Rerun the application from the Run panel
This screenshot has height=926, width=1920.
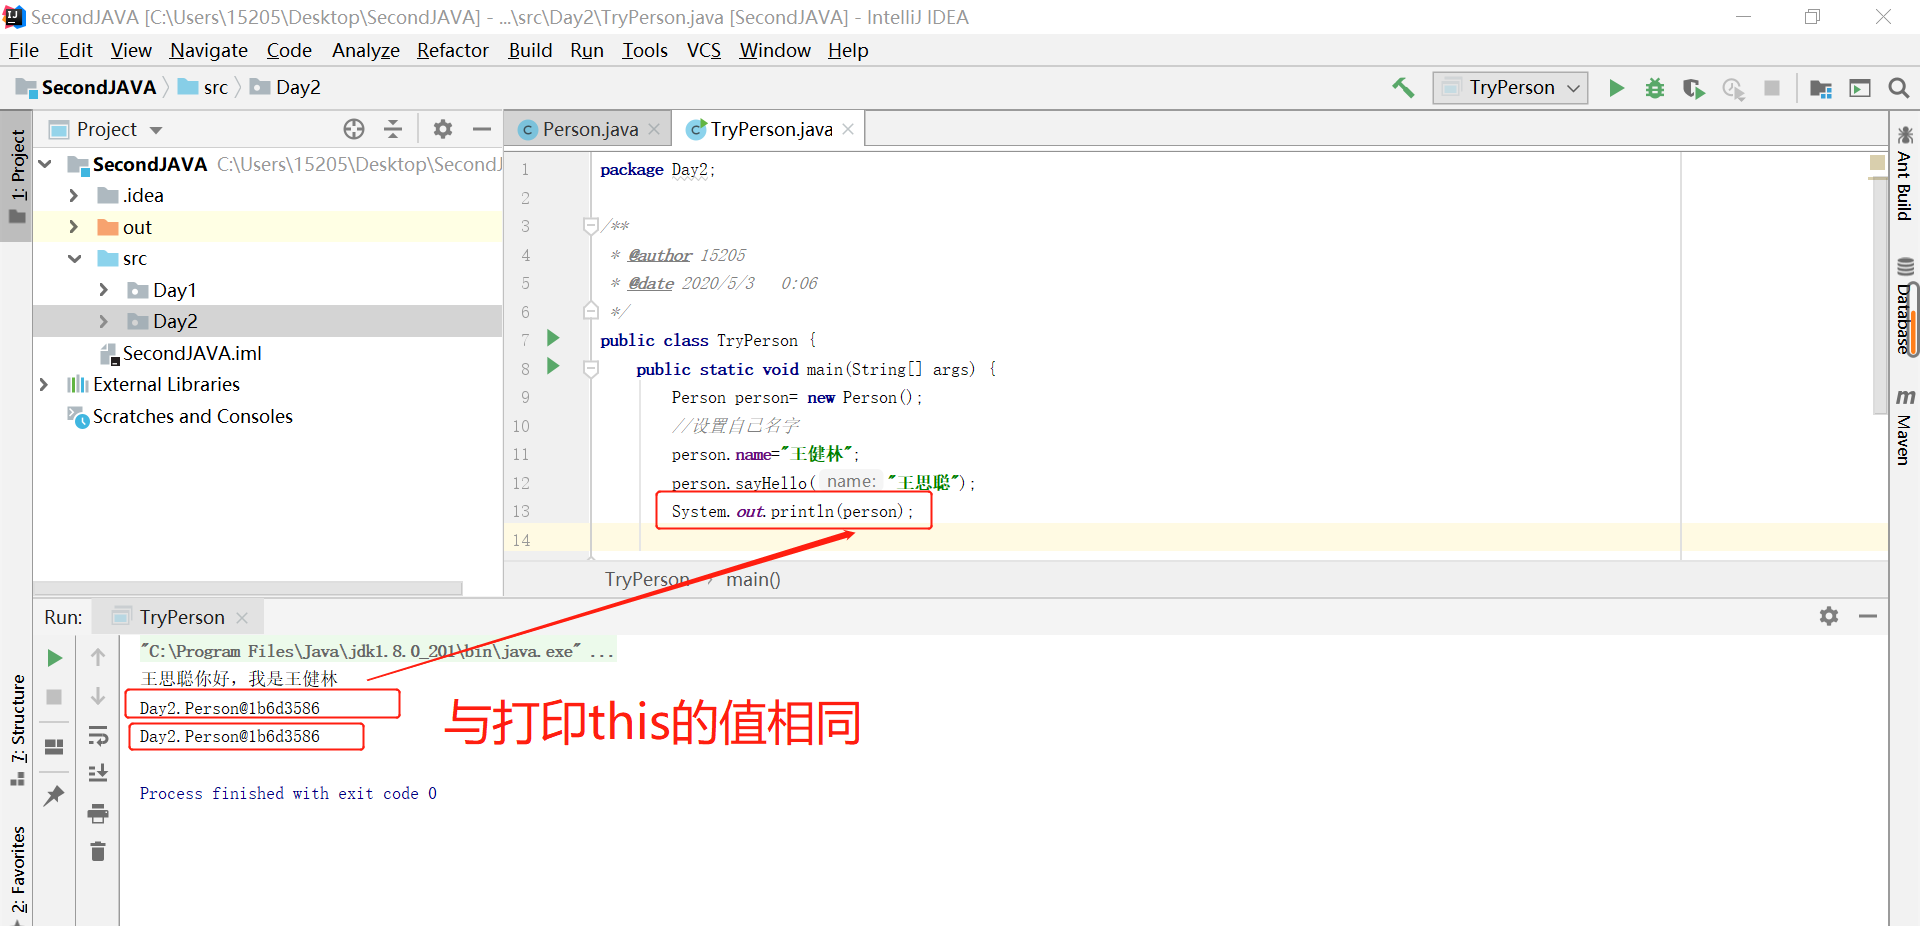pyautogui.click(x=54, y=658)
